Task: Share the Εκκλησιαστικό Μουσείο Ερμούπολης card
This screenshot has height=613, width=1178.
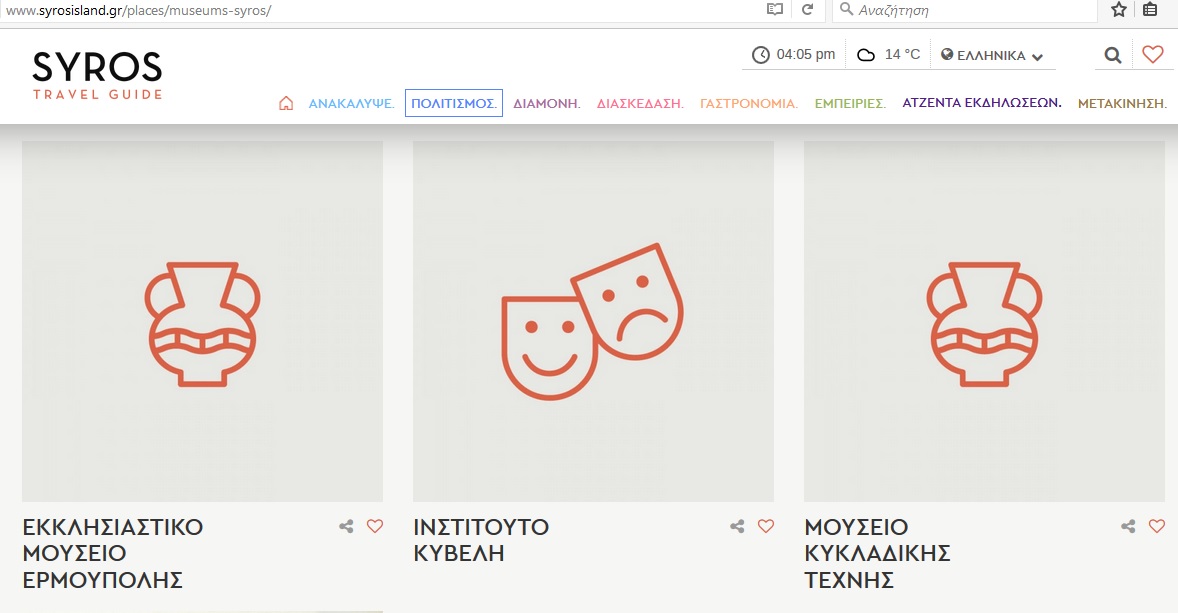Action: pyautogui.click(x=346, y=526)
